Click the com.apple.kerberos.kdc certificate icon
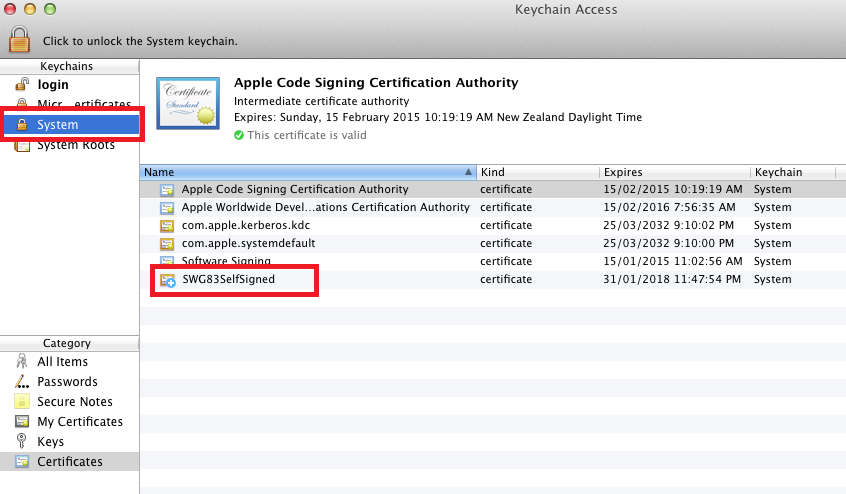 (167, 226)
